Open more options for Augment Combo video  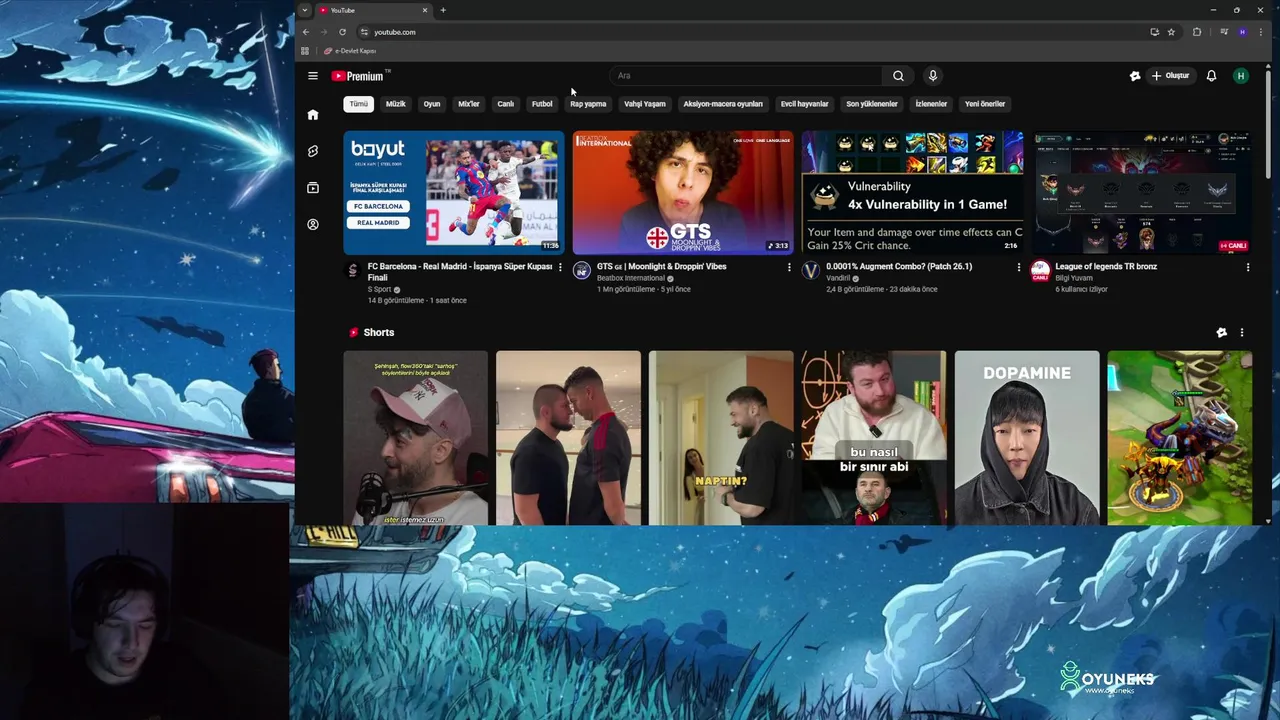pyautogui.click(x=1019, y=267)
